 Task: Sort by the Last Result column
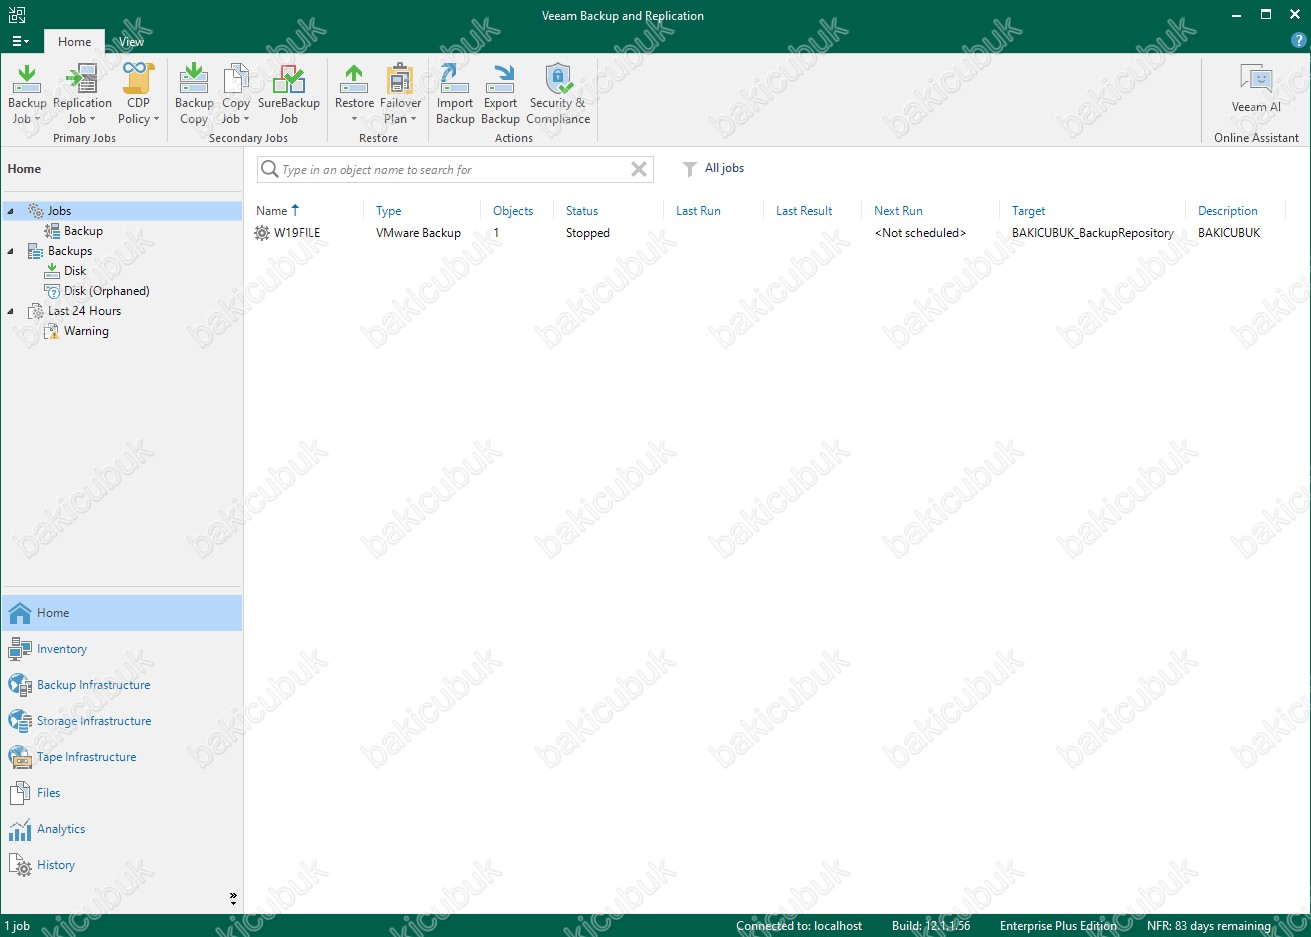pos(804,211)
